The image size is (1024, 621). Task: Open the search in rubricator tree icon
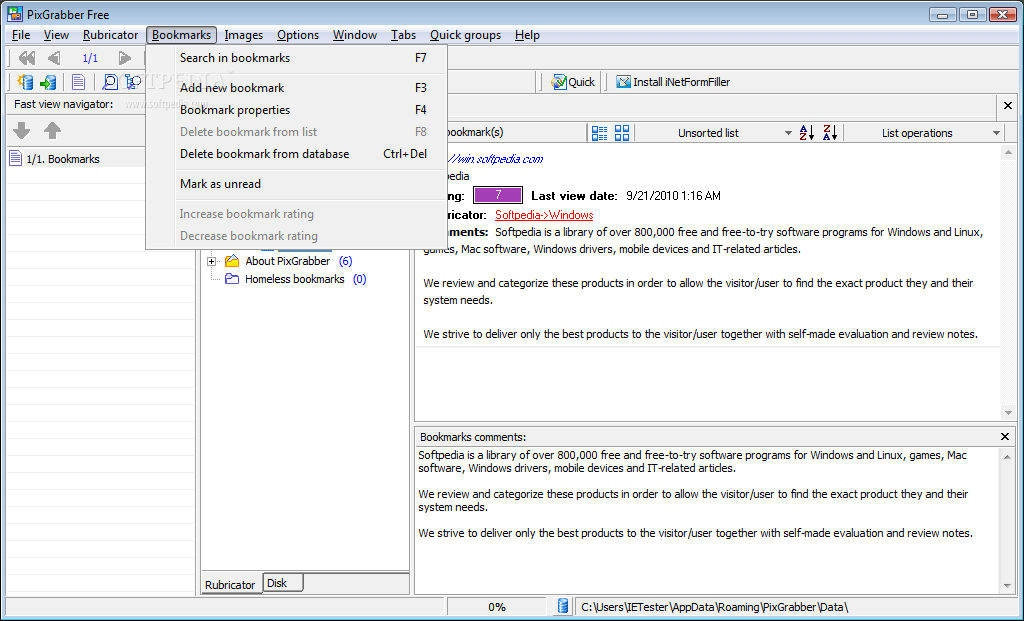tap(133, 82)
